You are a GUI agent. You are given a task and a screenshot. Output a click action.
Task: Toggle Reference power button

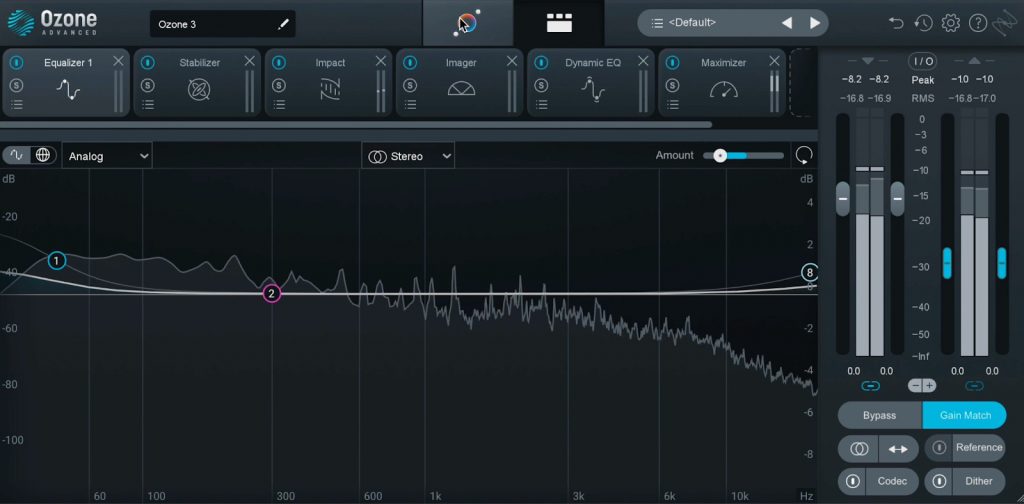pyautogui.click(x=939, y=448)
